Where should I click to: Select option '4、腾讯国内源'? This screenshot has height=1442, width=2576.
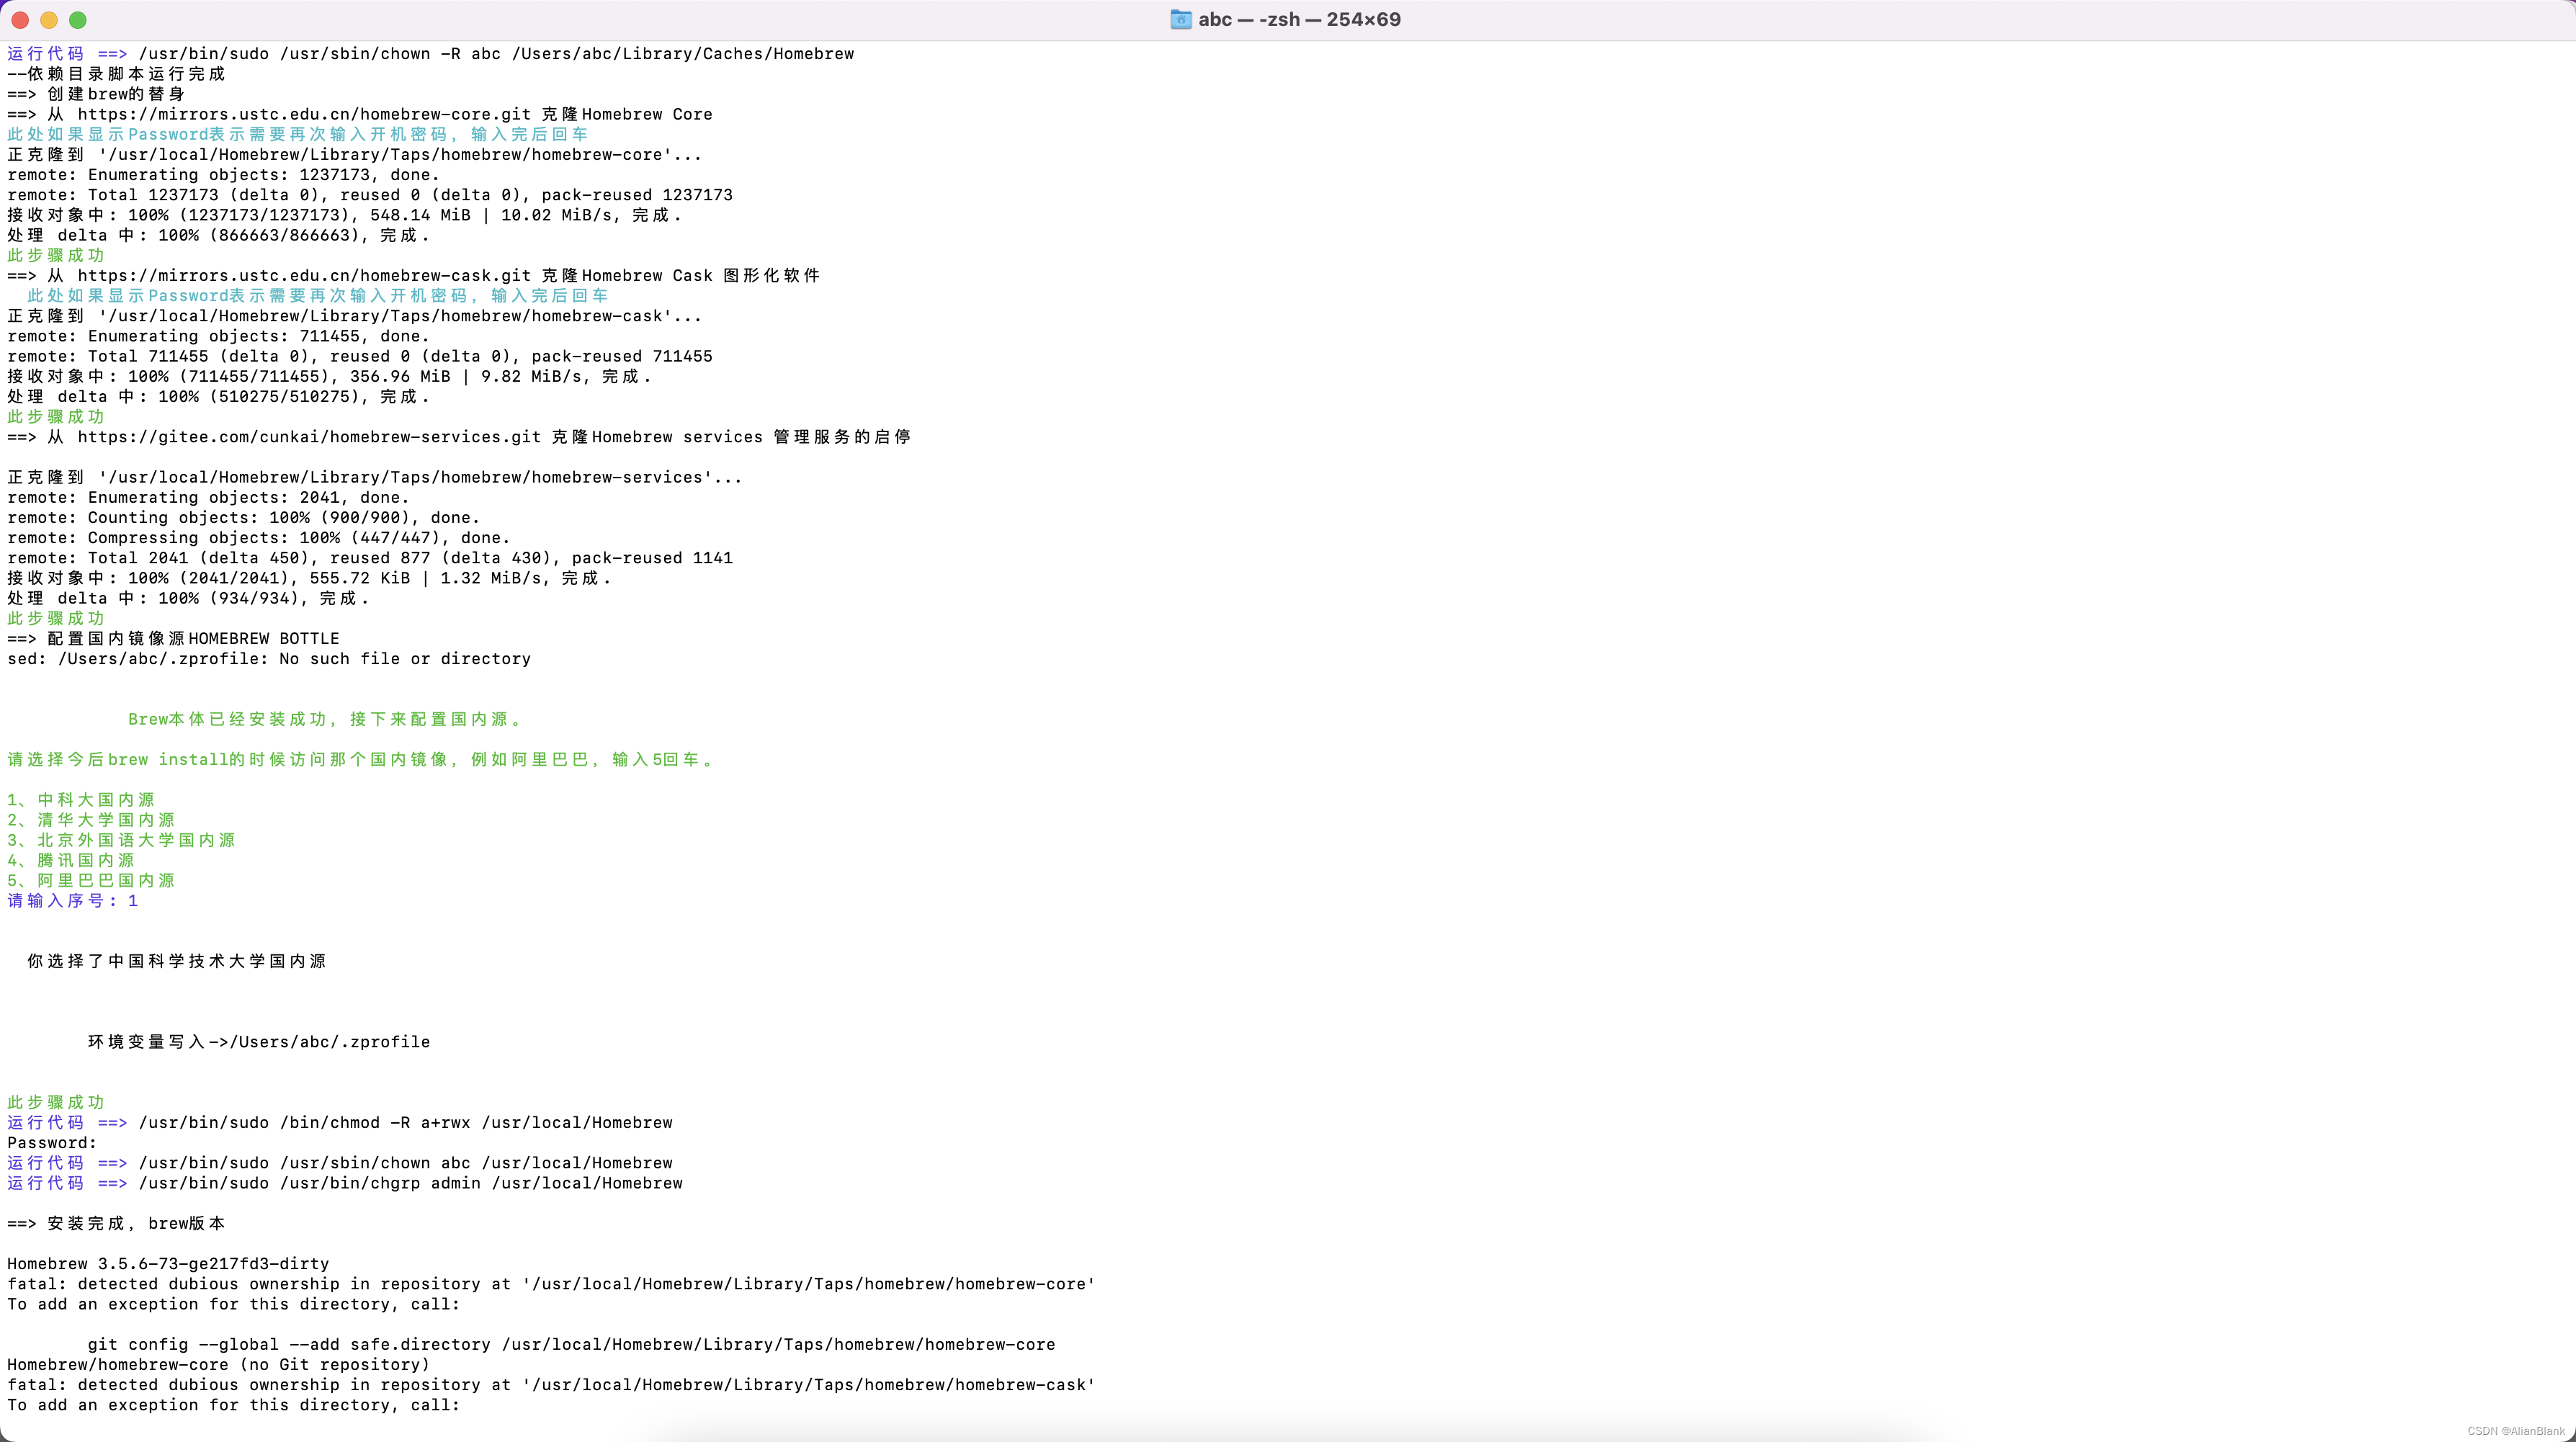(x=70, y=860)
